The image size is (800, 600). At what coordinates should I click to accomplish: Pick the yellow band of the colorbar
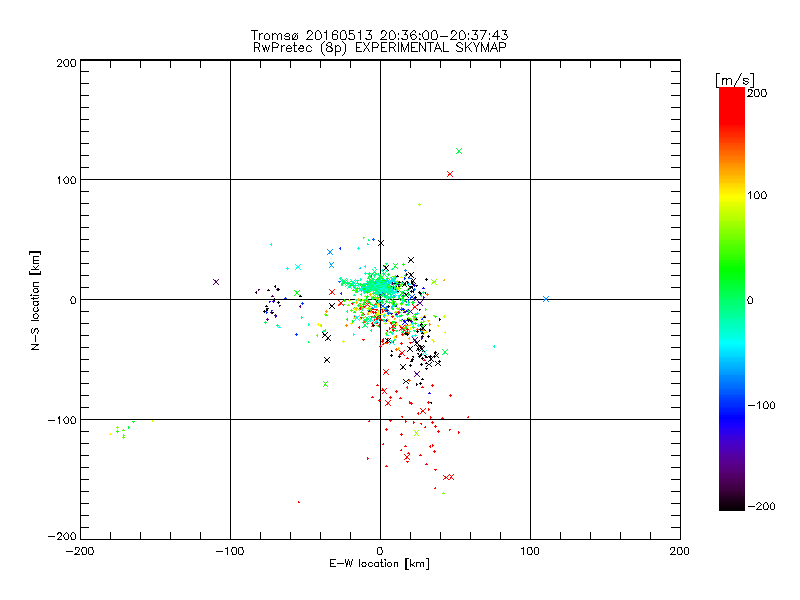point(732,195)
